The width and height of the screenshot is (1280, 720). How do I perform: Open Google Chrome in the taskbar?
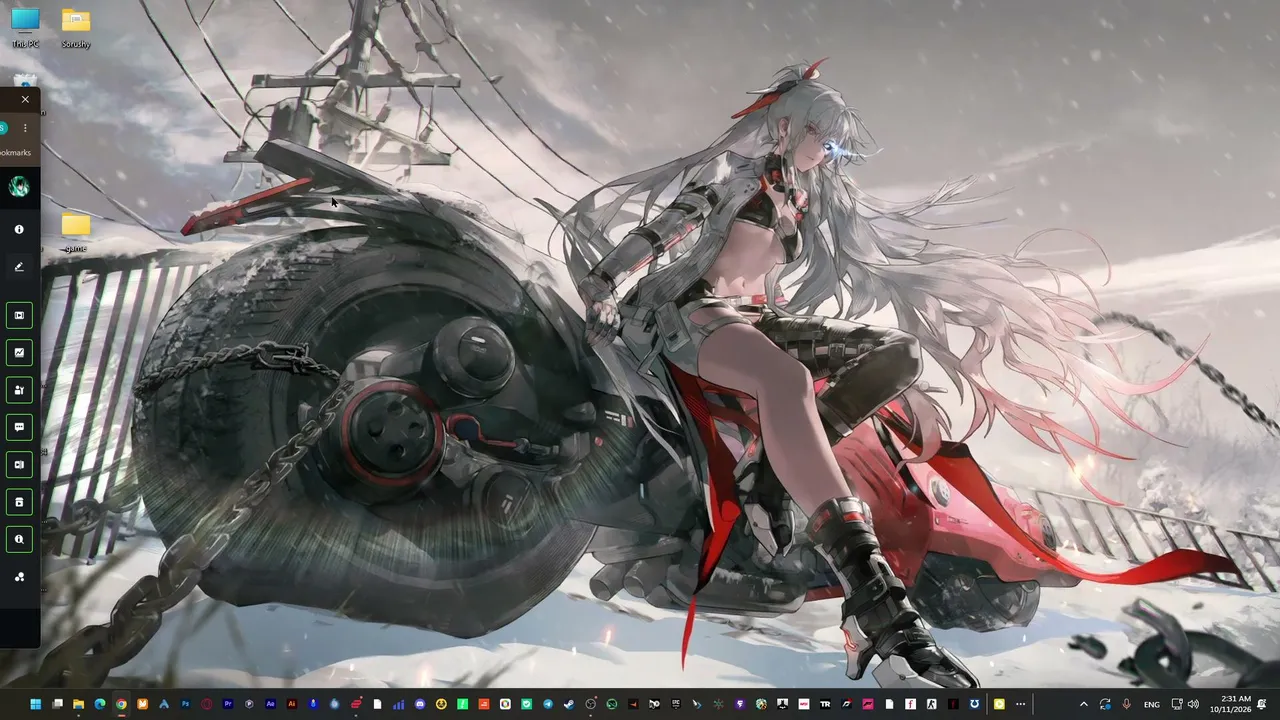[x=121, y=704]
